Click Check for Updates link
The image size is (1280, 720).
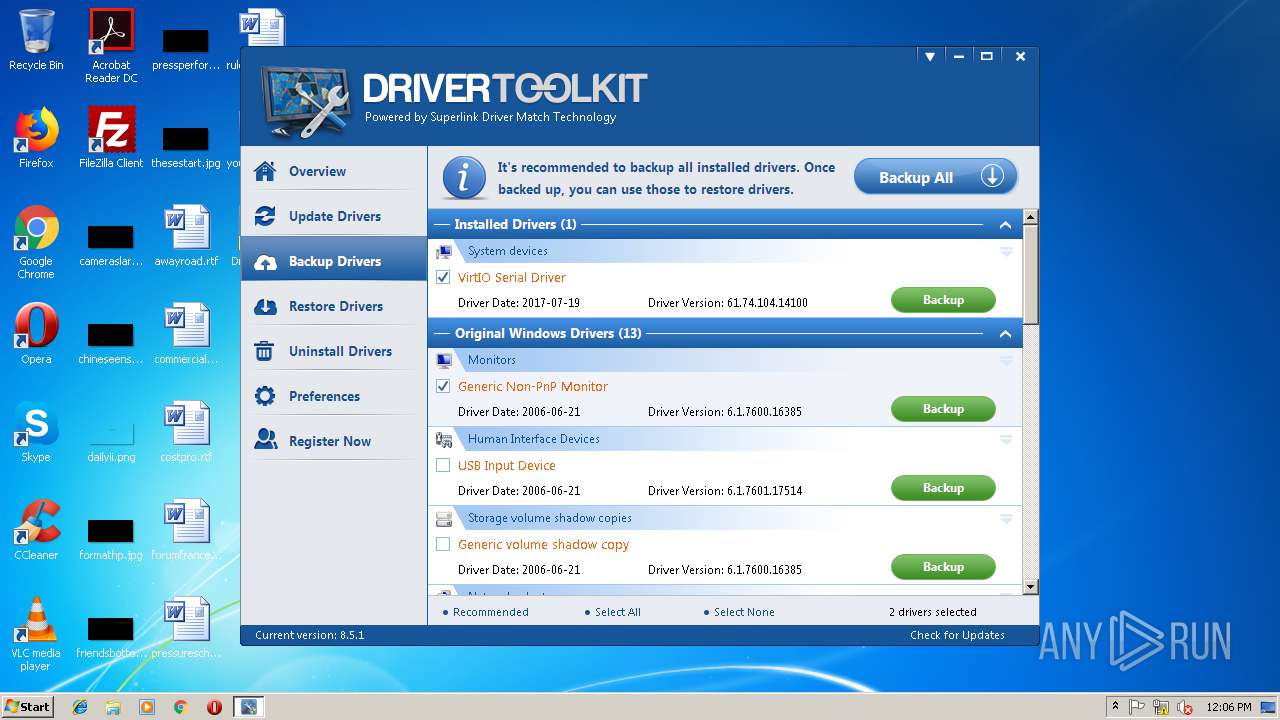click(x=957, y=635)
